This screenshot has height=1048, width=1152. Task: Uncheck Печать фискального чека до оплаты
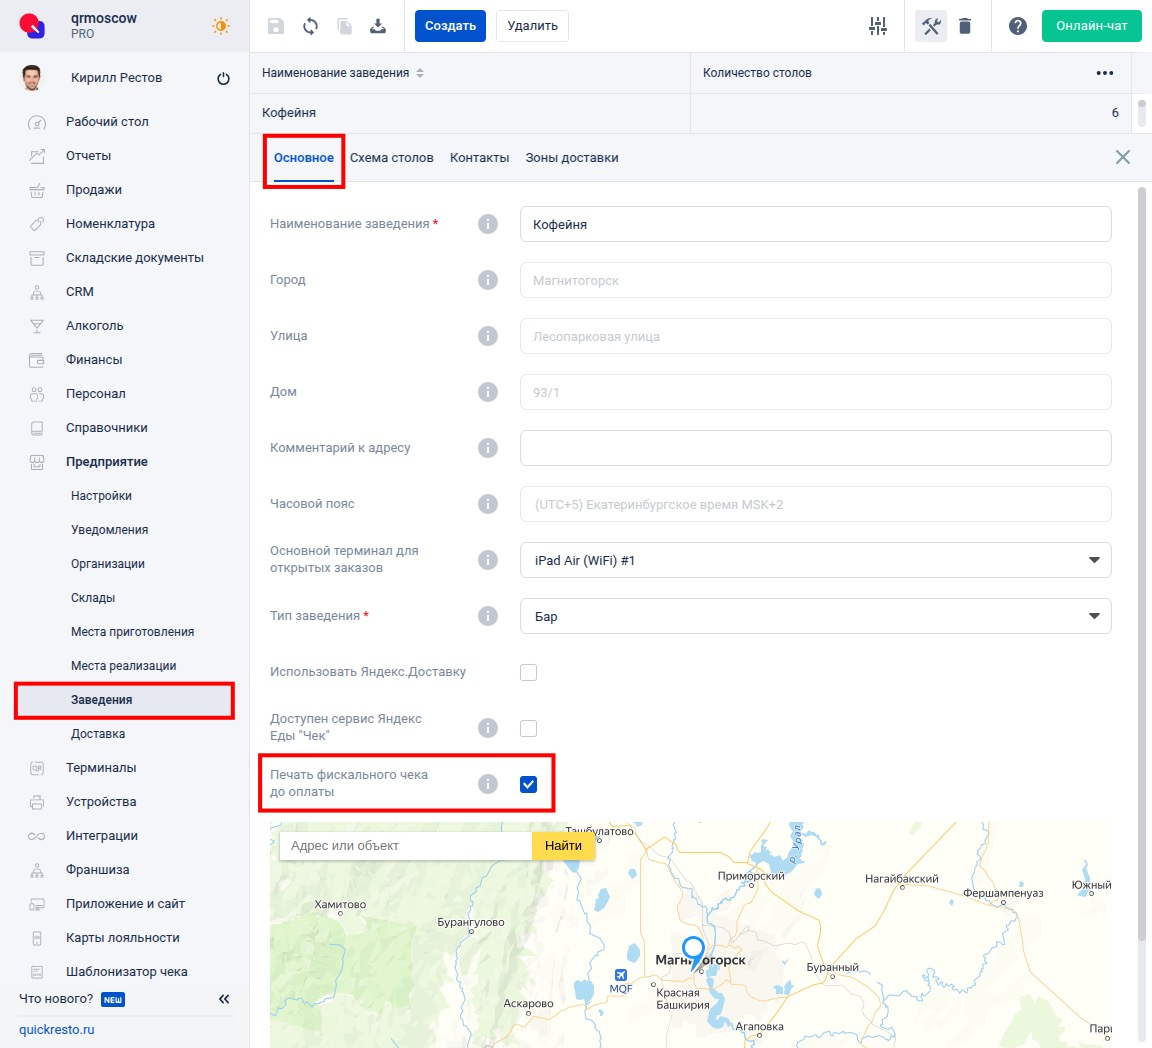tap(529, 784)
